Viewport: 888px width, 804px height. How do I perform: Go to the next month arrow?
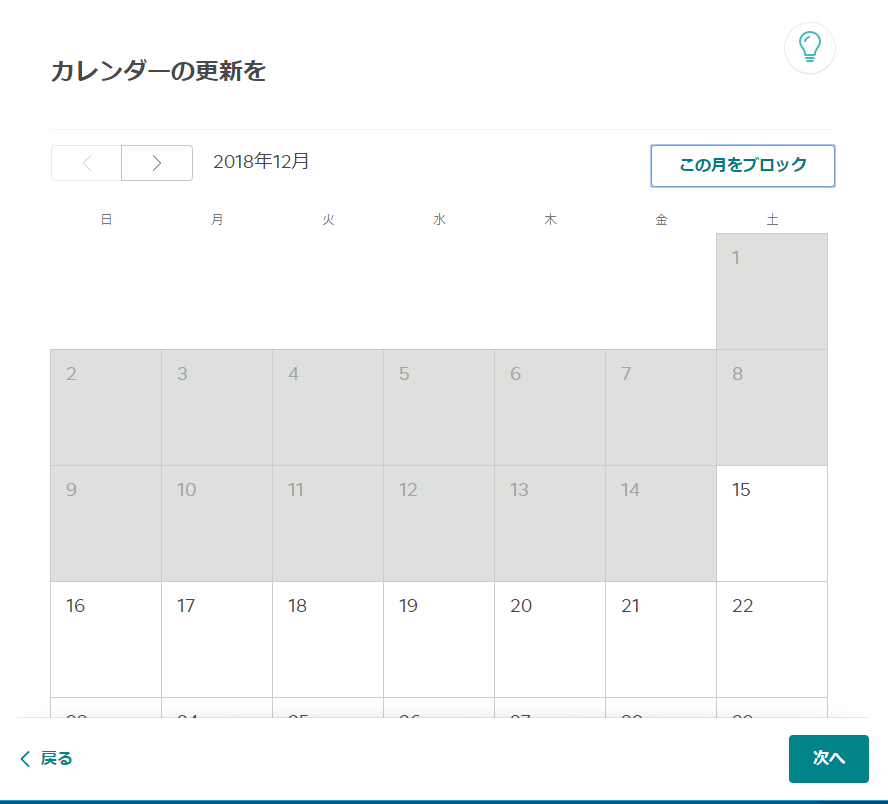(x=157, y=163)
